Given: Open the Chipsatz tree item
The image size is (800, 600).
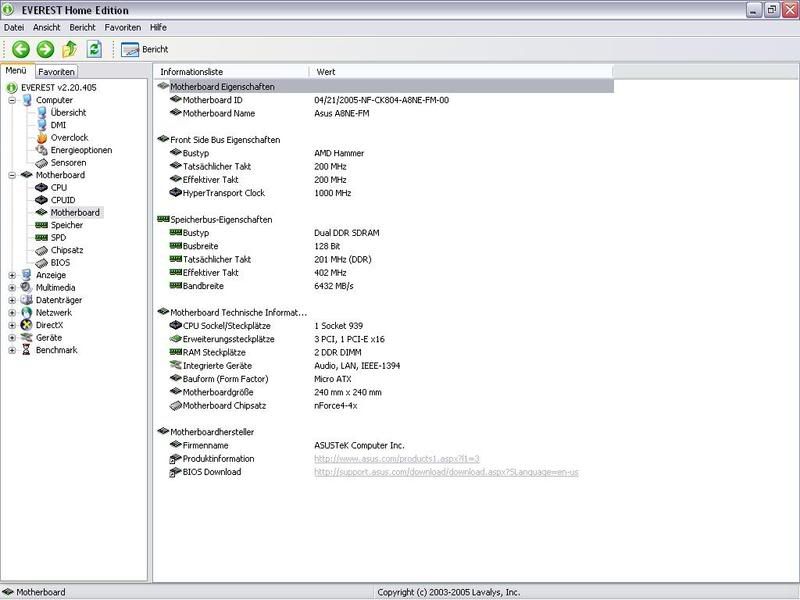Looking at the screenshot, I should click(x=67, y=250).
